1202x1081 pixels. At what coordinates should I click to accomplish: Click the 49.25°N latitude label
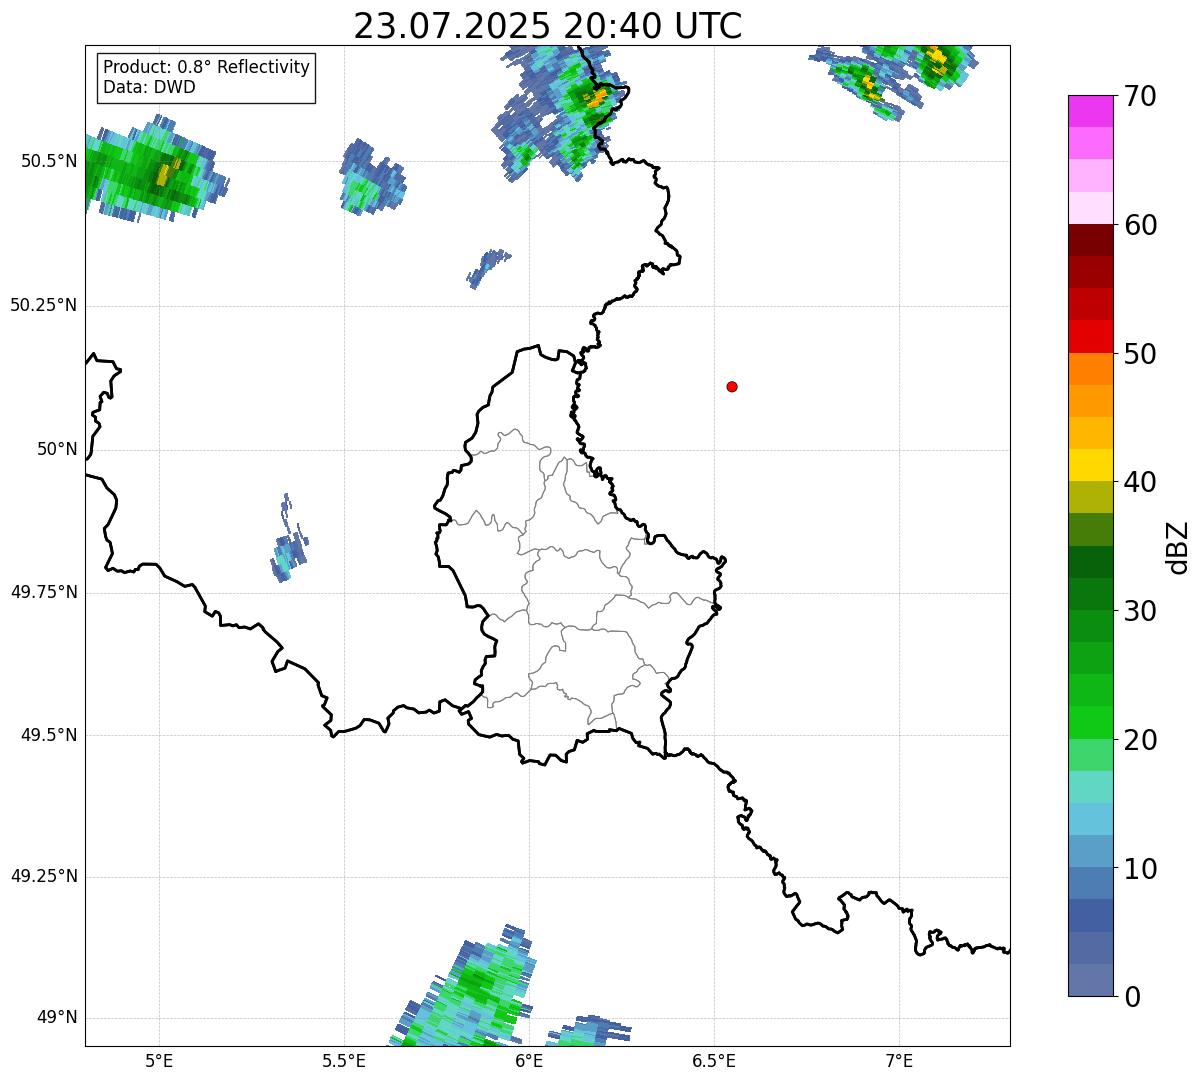pos(43,876)
